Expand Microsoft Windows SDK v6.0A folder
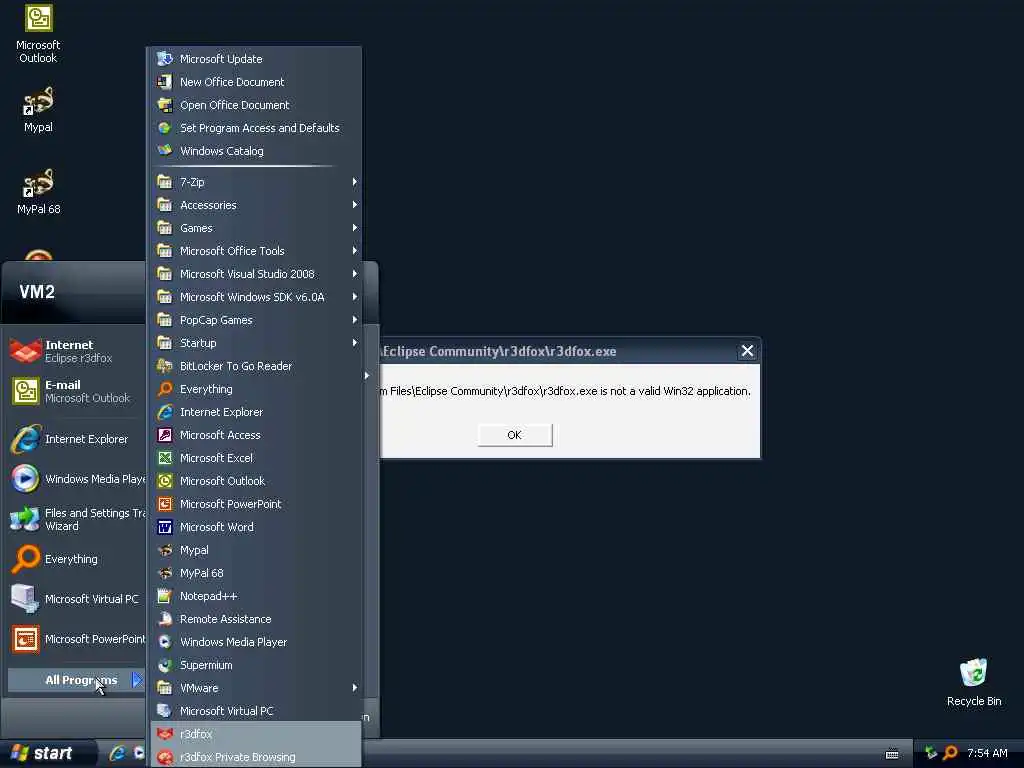 pos(255,297)
